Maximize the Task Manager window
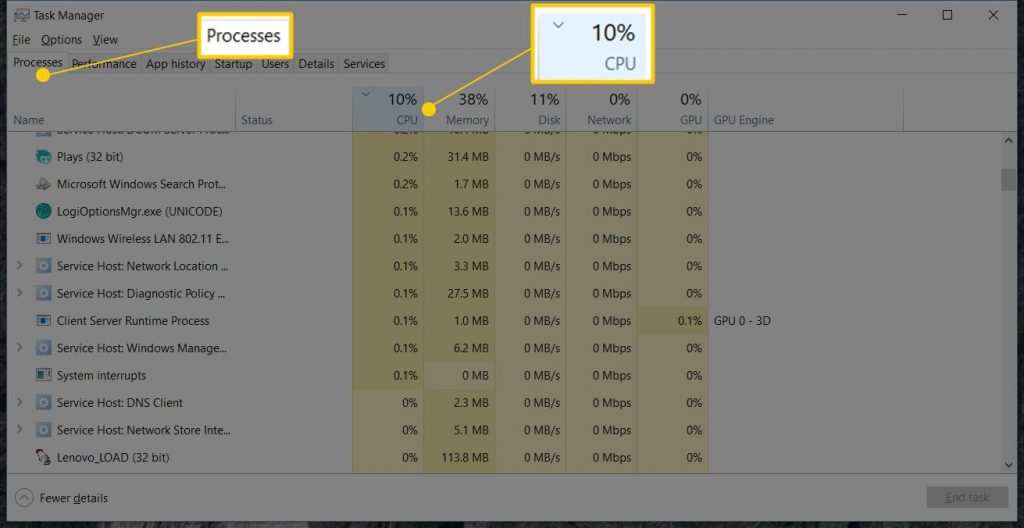Screen dimensions: 1024x528 [x=948, y=16]
